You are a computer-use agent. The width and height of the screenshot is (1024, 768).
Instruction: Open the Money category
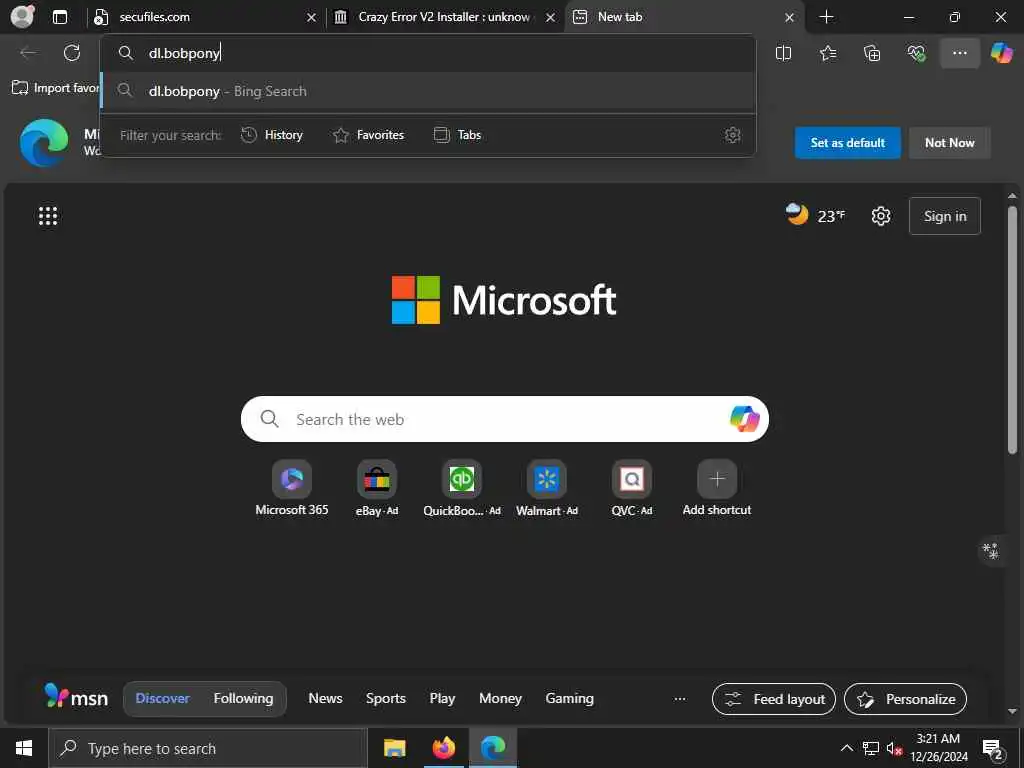pos(500,698)
